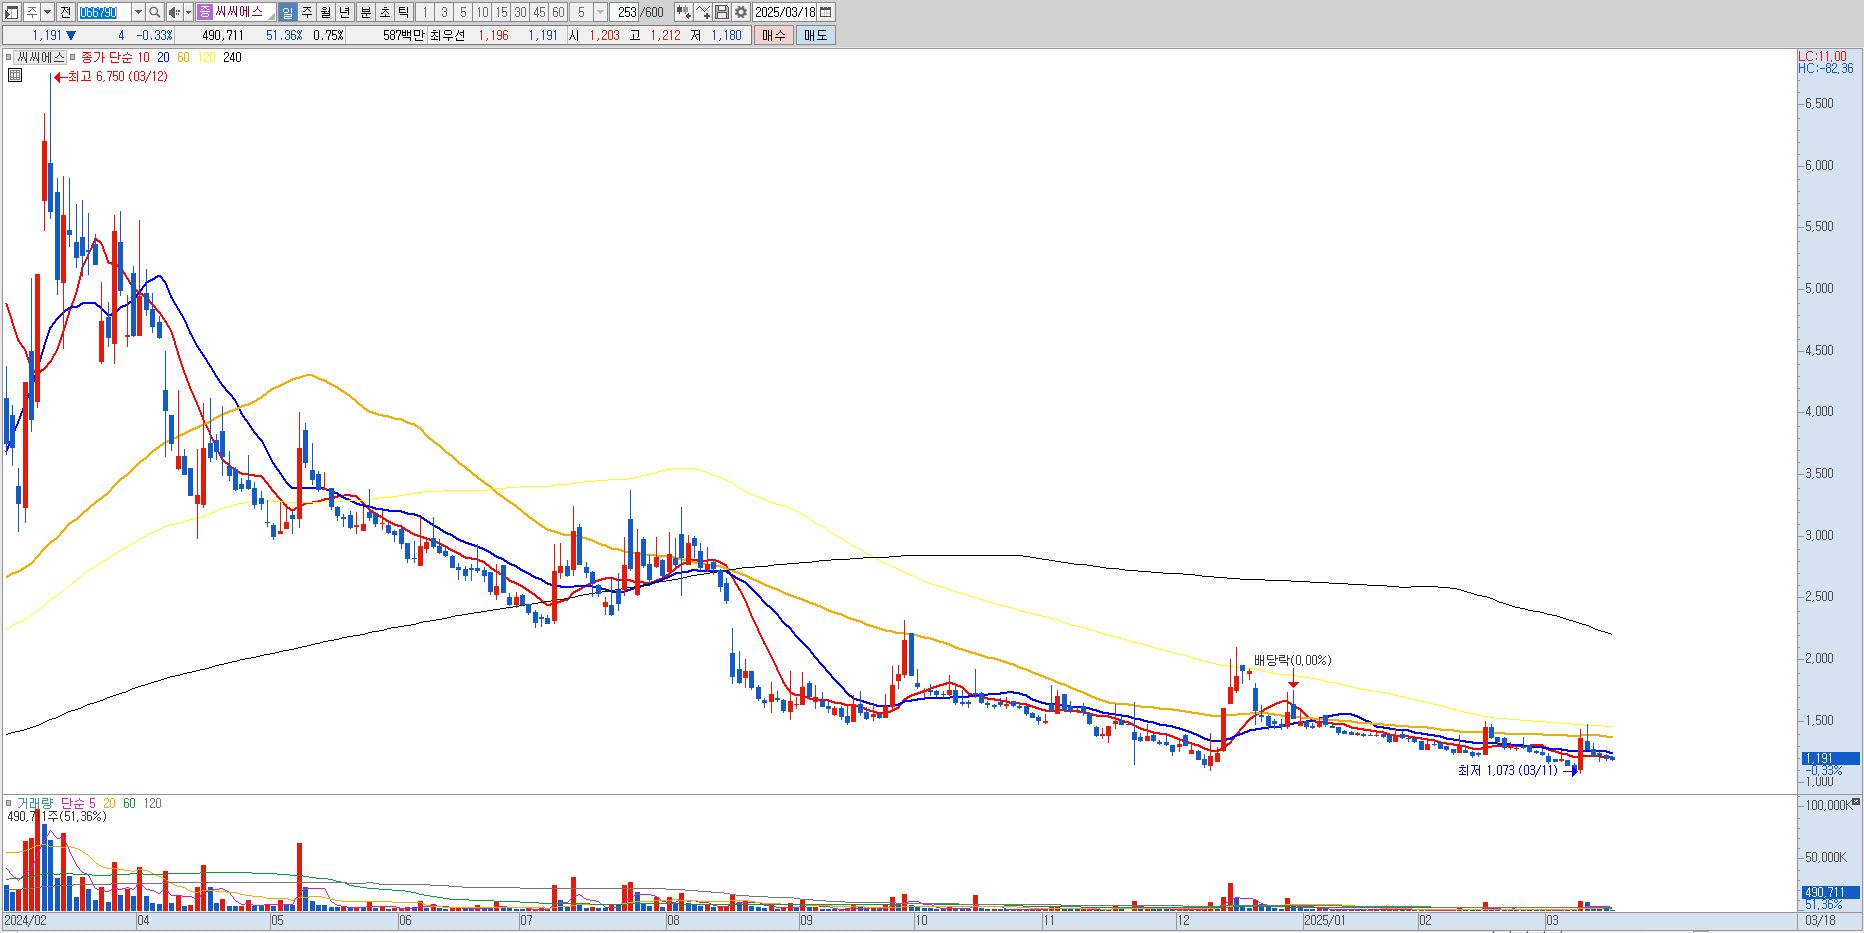Screen dimensions: 1864x933
Task: Click the 15 interval preset button
Action: 501,12
